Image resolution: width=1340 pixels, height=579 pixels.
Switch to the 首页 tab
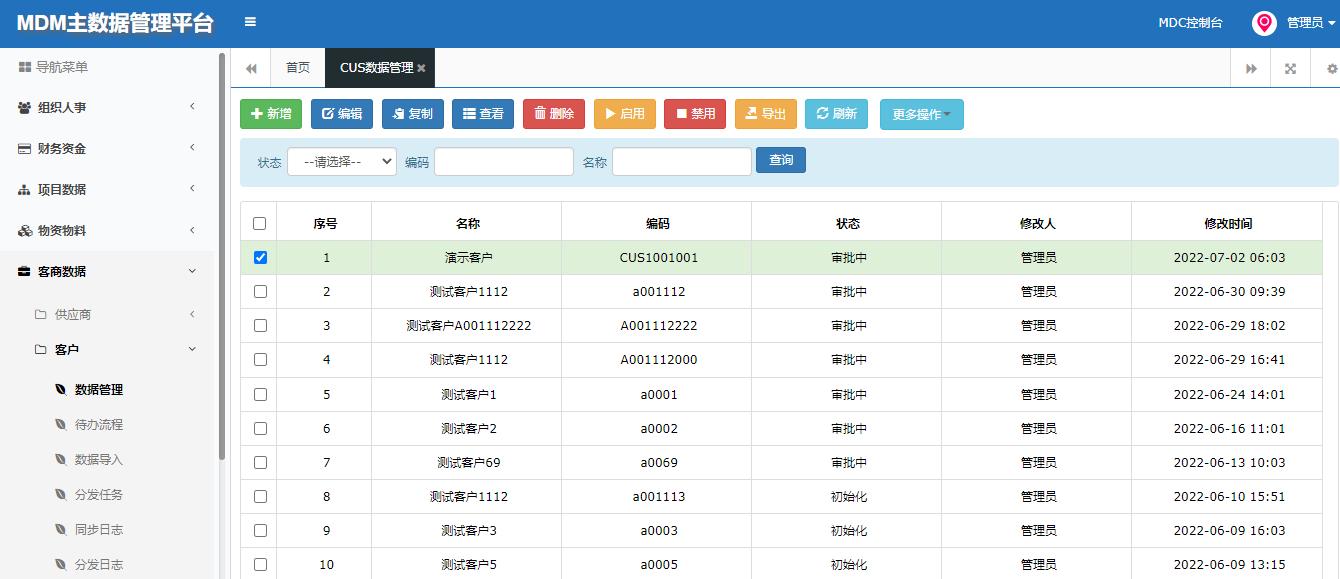point(297,67)
